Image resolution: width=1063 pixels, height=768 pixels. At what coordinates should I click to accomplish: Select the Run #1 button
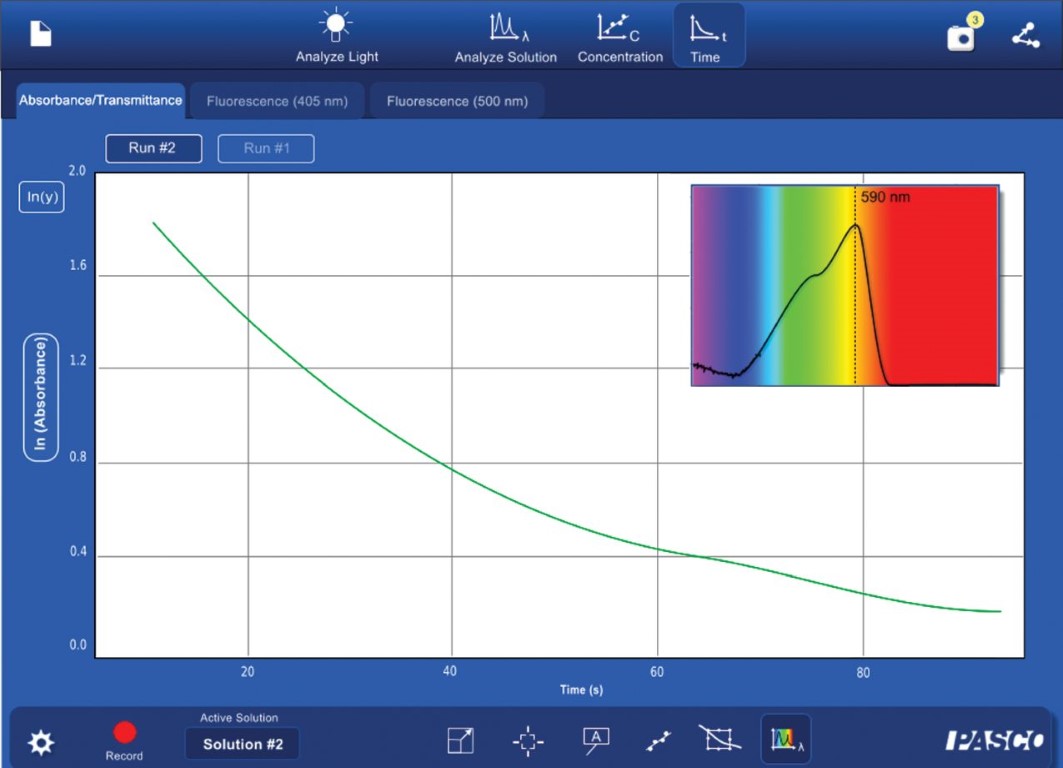click(x=266, y=148)
